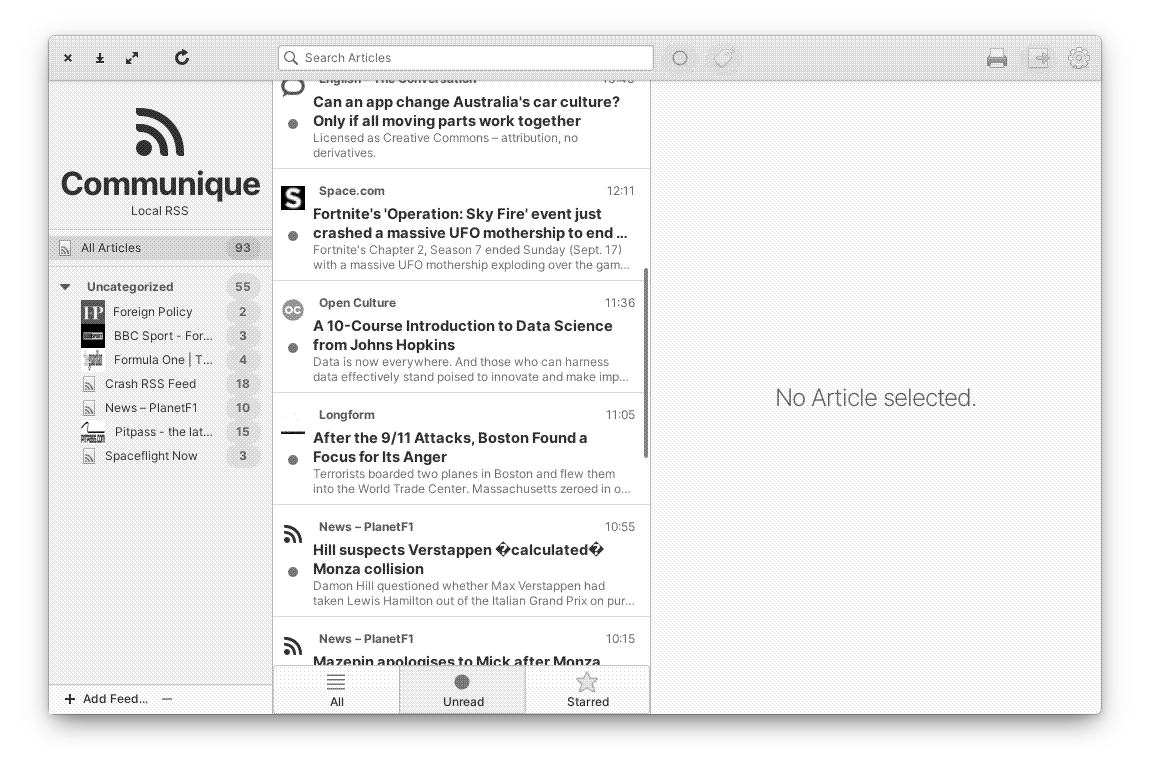
Task: Toggle unread dot on Data Science article
Action: click(x=293, y=348)
